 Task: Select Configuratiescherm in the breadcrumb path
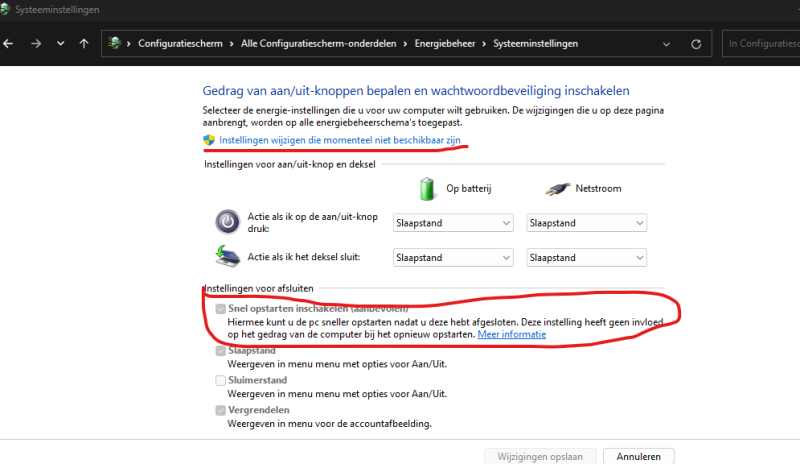tap(179, 44)
